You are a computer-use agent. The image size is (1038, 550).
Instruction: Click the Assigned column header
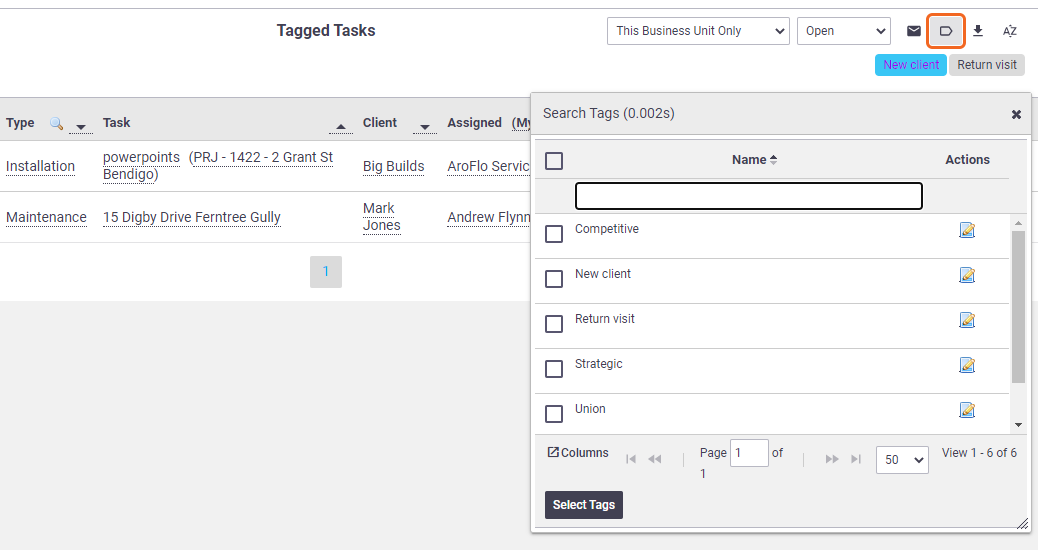(x=475, y=123)
